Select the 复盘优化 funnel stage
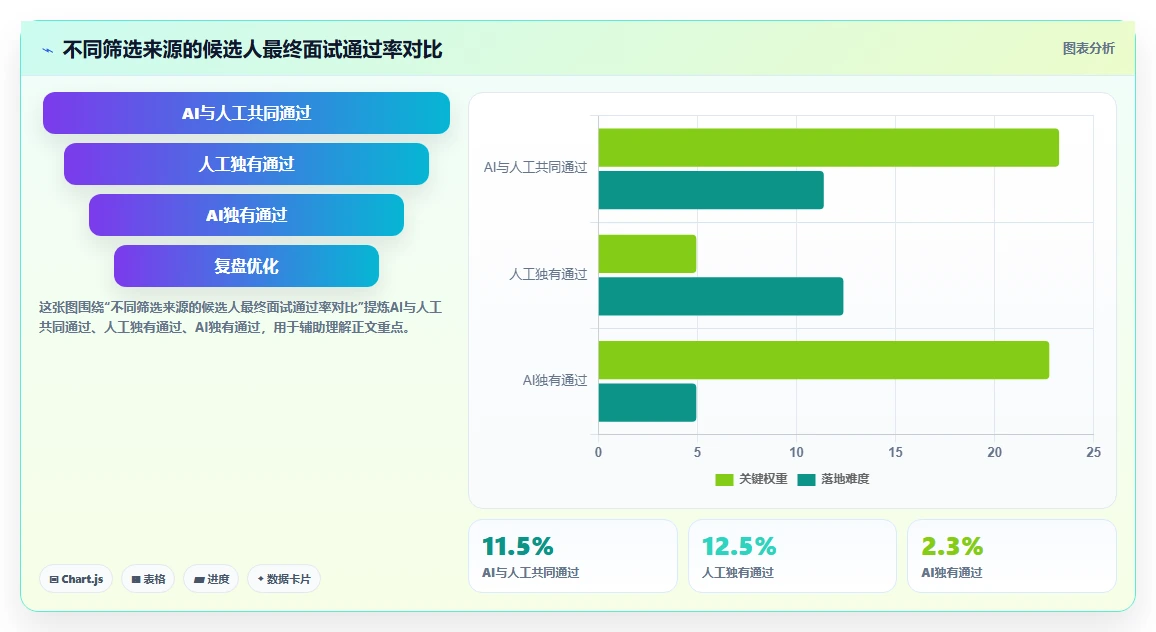 (246, 265)
